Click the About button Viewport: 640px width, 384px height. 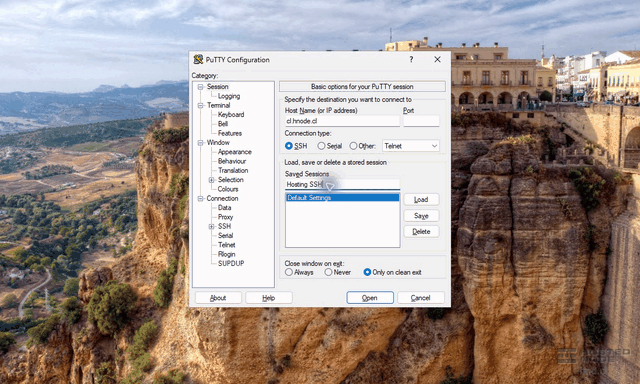(x=218, y=298)
